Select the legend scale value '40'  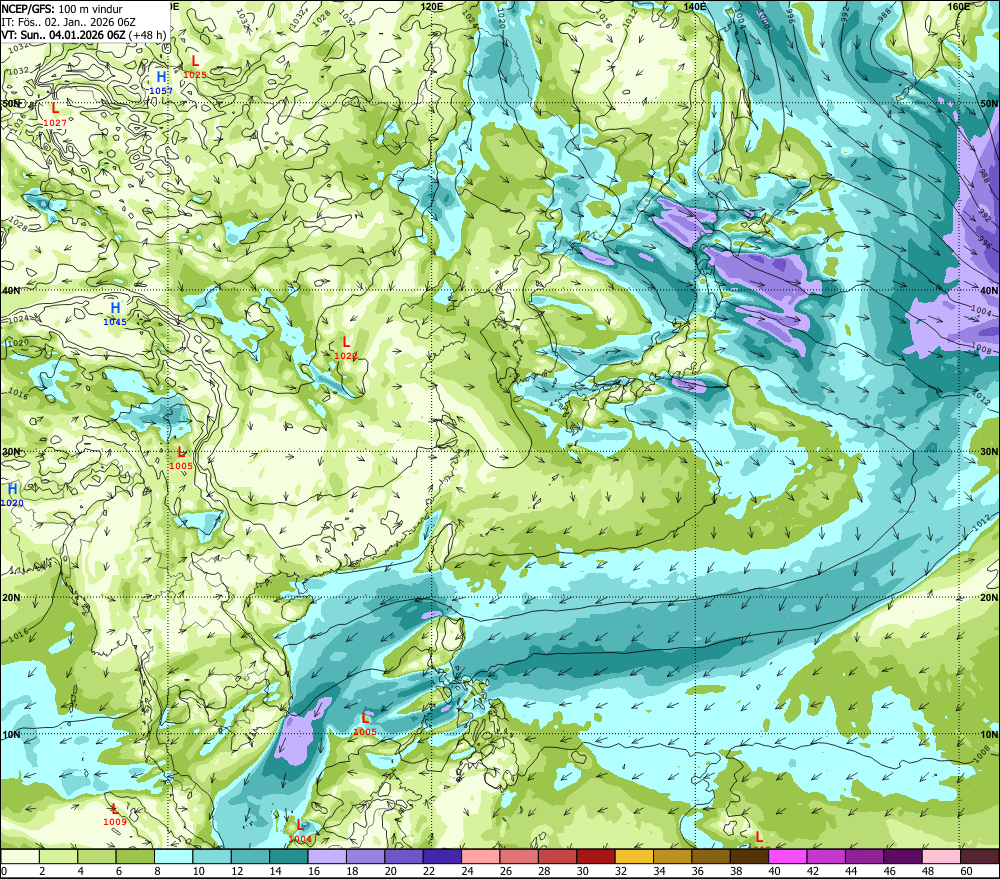point(774,871)
